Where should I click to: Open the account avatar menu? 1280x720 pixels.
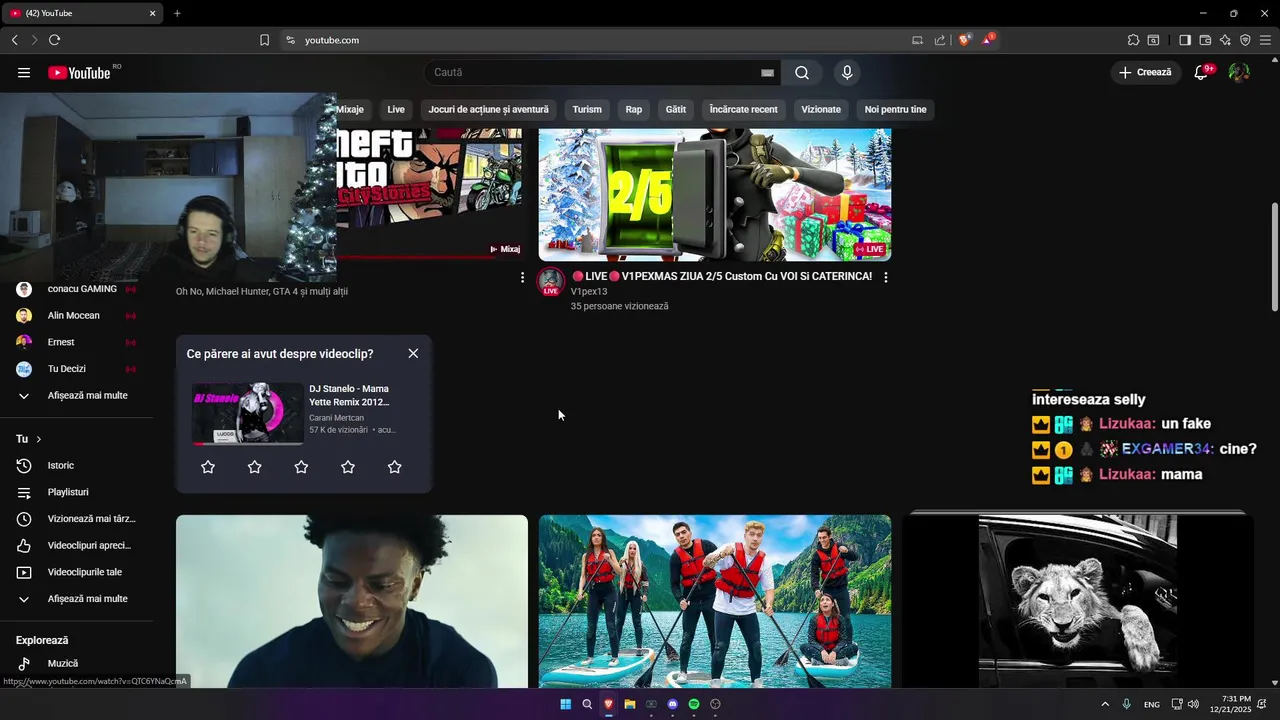point(1239,72)
